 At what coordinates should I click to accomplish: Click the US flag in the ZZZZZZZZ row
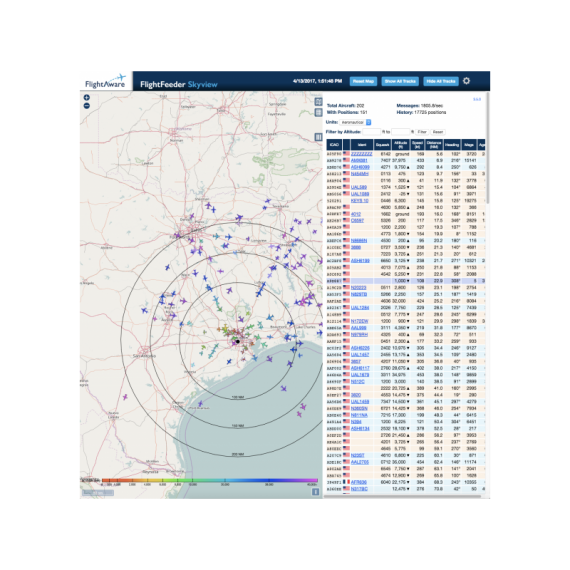[x=346, y=154]
